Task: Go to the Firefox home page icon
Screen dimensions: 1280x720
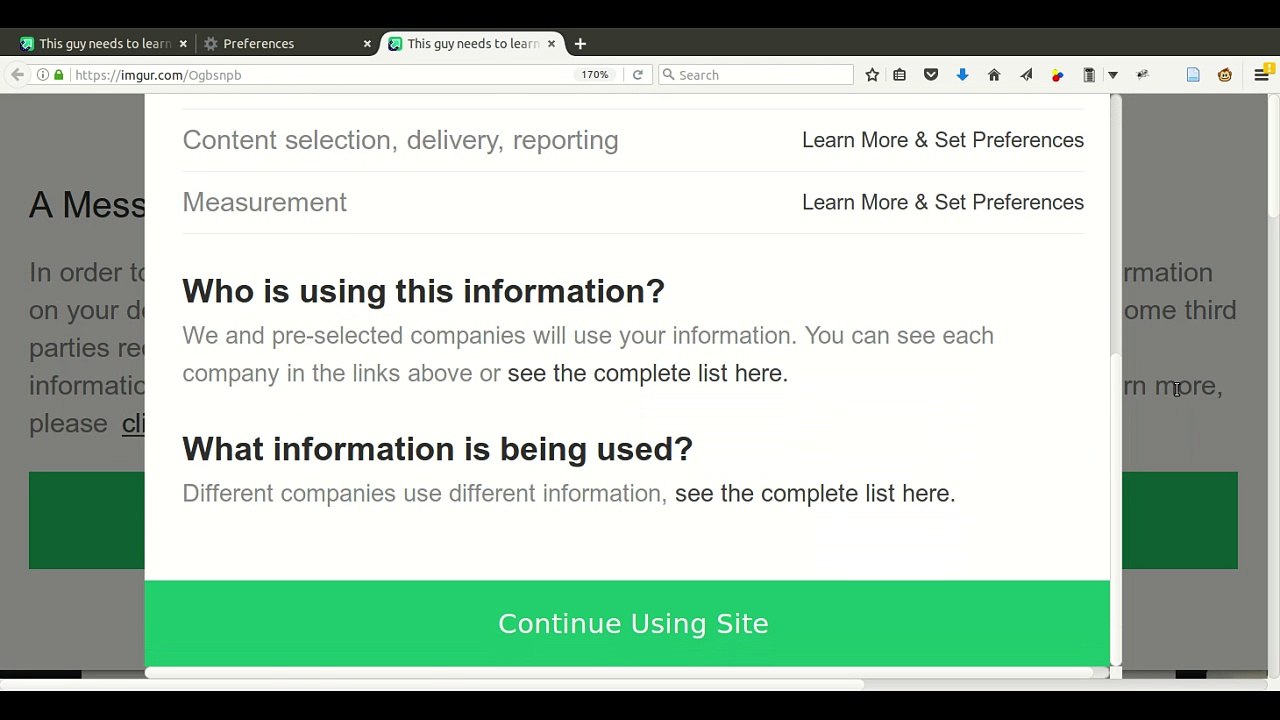Action: tap(994, 75)
